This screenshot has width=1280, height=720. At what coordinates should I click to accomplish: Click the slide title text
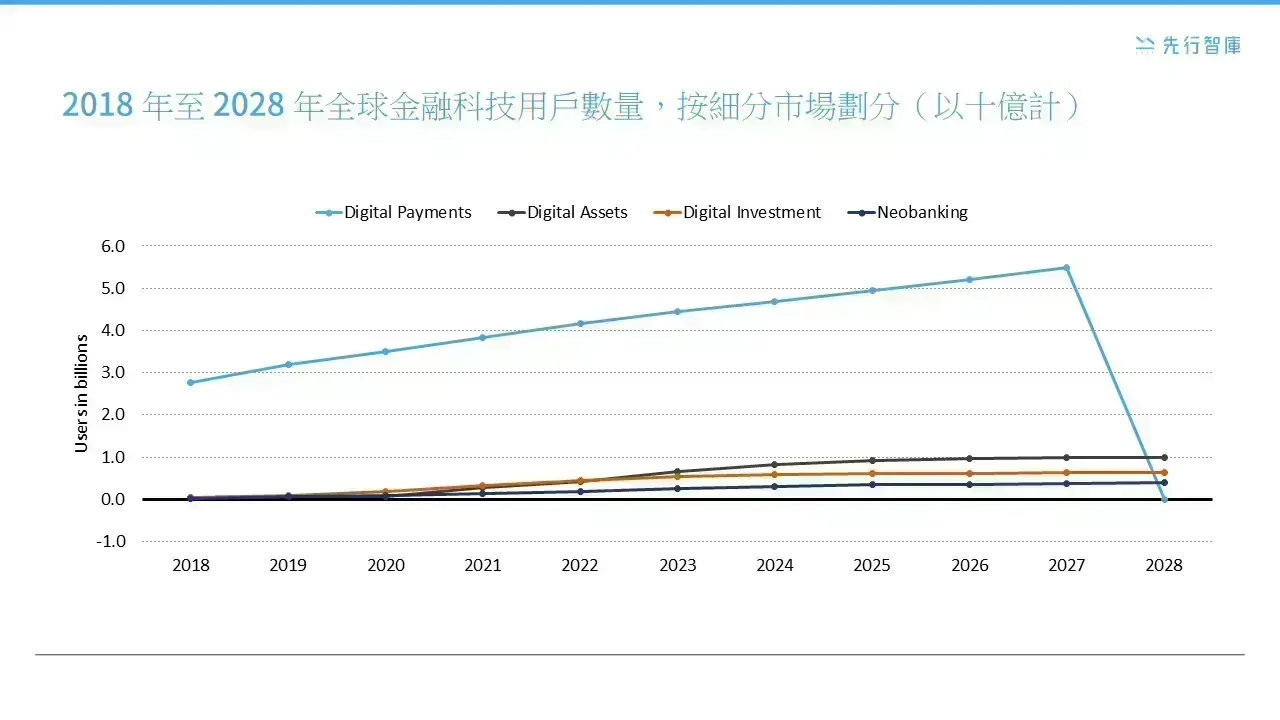pos(572,105)
